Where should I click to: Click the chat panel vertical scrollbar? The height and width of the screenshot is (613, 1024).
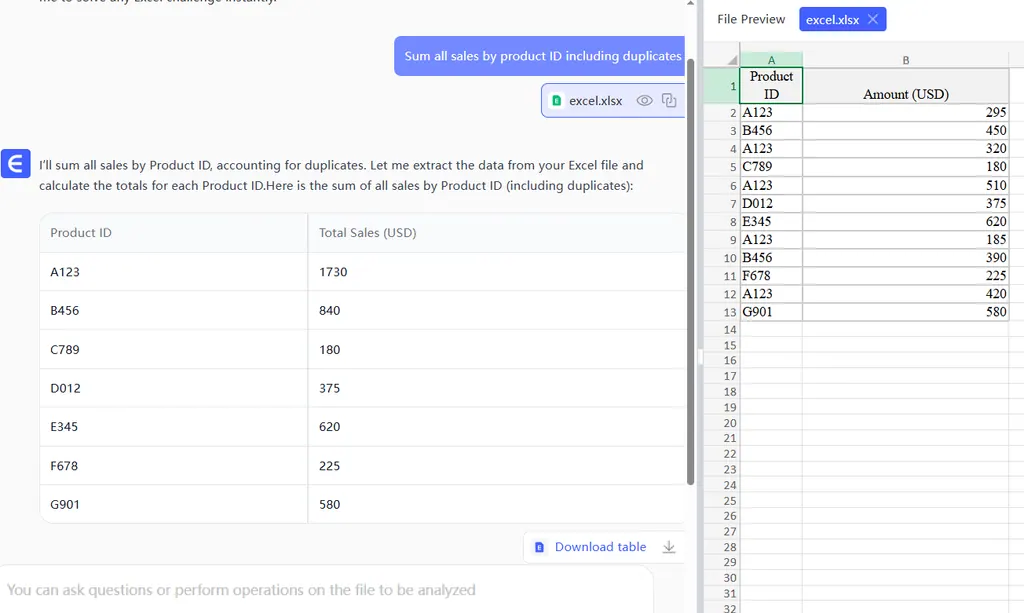(690, 270)
